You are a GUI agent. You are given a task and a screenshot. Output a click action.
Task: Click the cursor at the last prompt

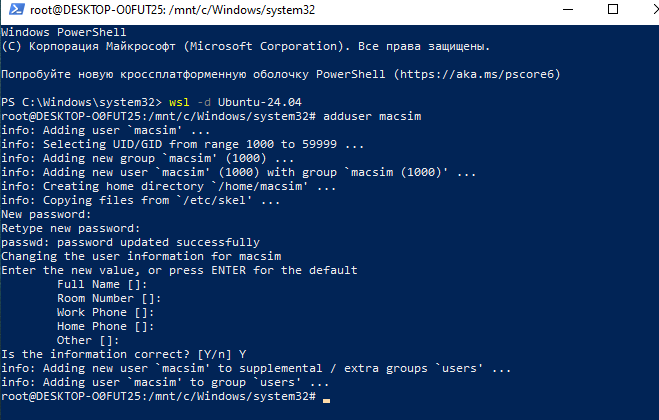(326, 399)
